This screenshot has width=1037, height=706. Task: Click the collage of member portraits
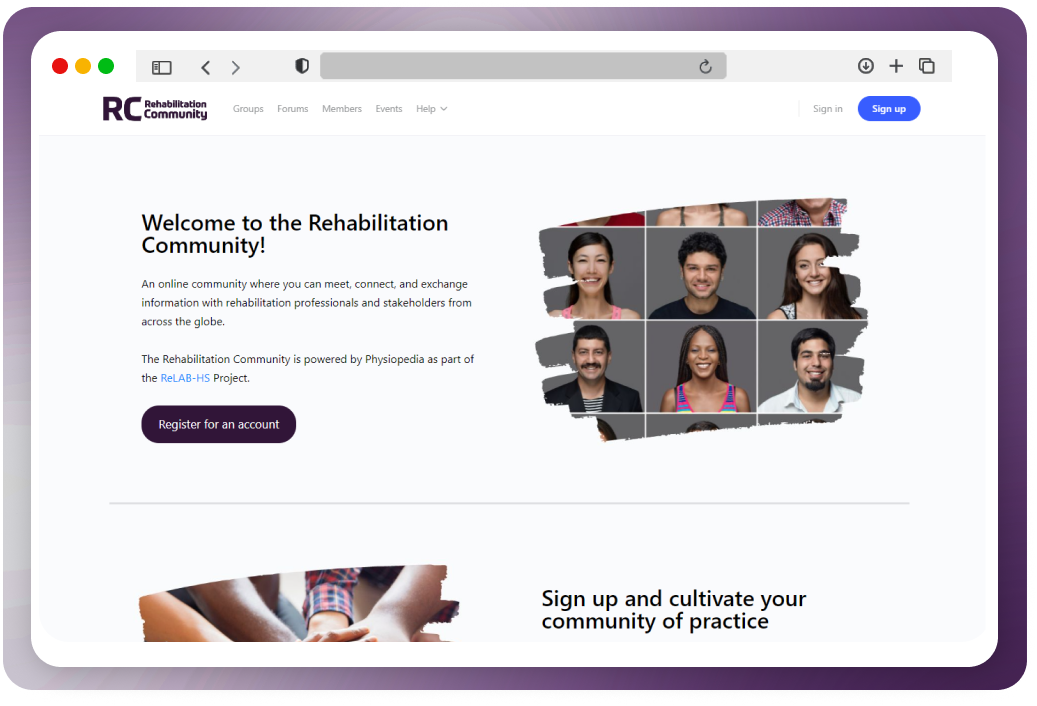[x=701, y=319]
